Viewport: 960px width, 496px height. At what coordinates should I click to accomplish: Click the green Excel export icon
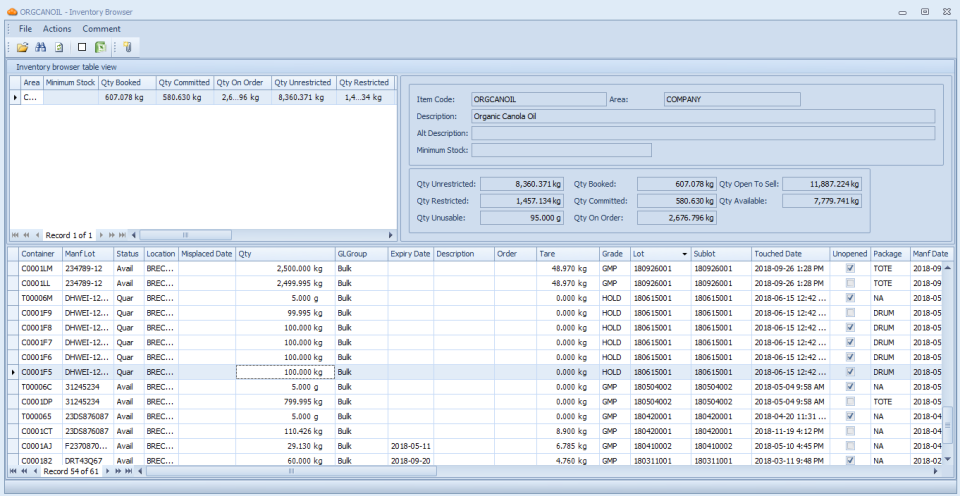click(100, 47)
